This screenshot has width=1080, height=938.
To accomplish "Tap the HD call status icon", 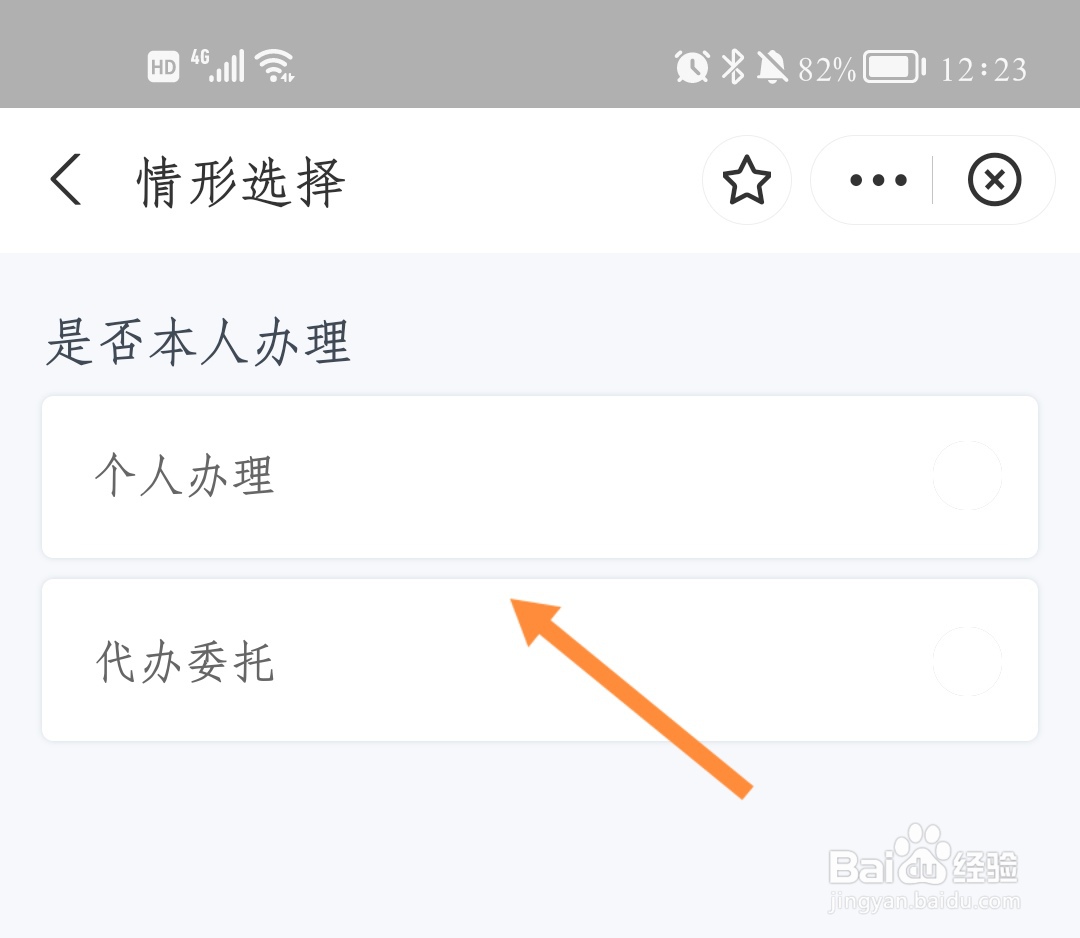I will (x=163, y=67).
